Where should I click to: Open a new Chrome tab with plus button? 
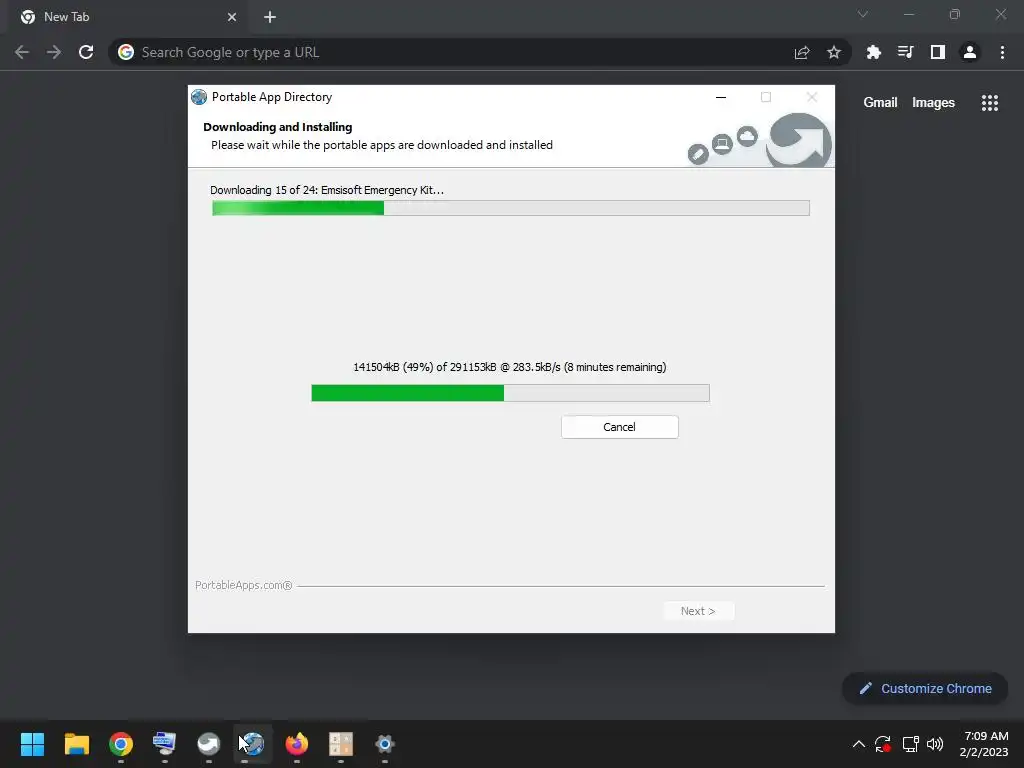pos(270,18)
